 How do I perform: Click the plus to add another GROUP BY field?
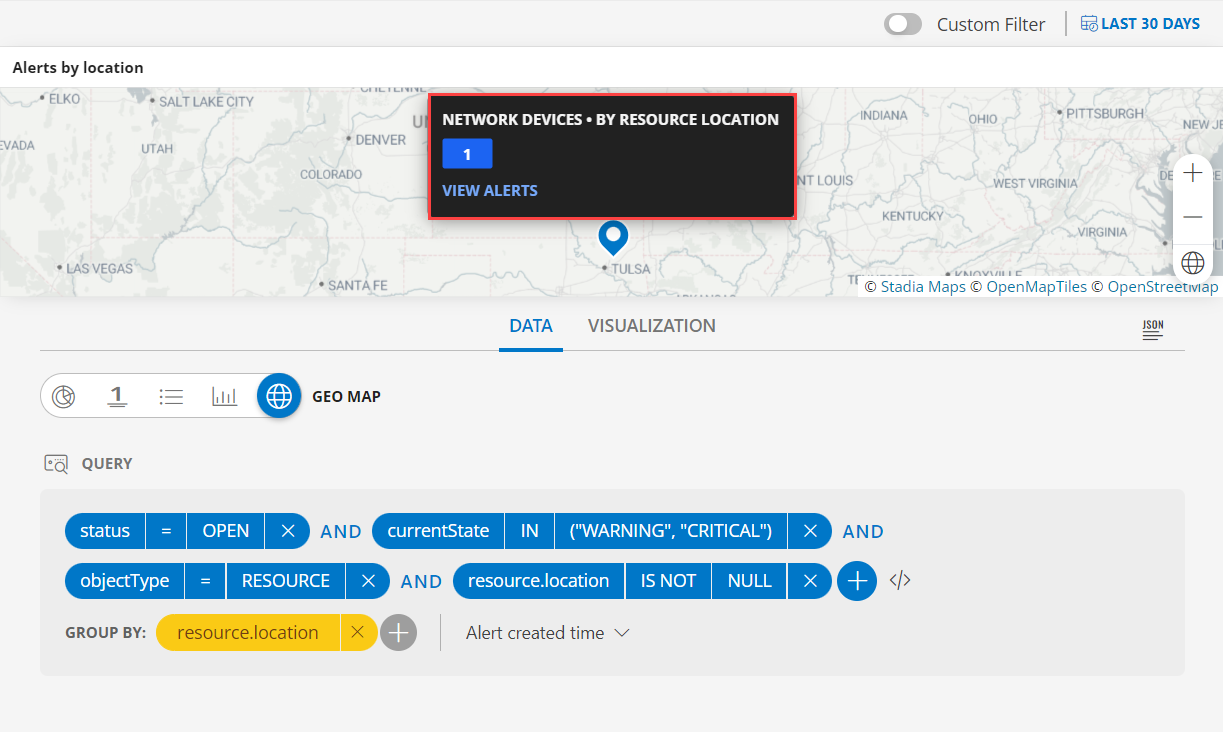[398, 632]
